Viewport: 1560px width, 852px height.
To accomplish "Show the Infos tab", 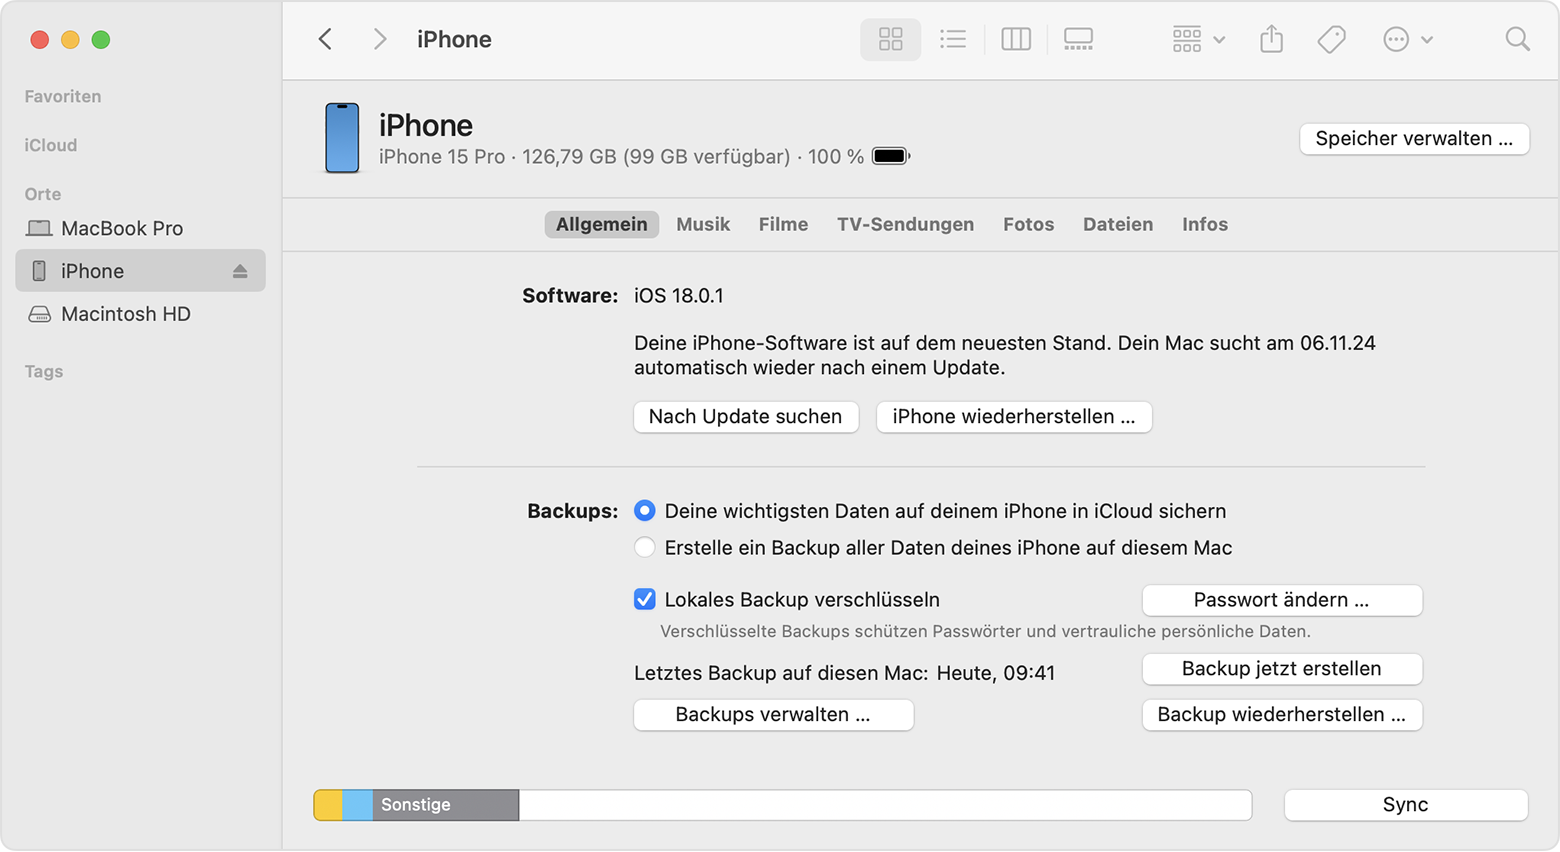I will tap(1205, 224).
